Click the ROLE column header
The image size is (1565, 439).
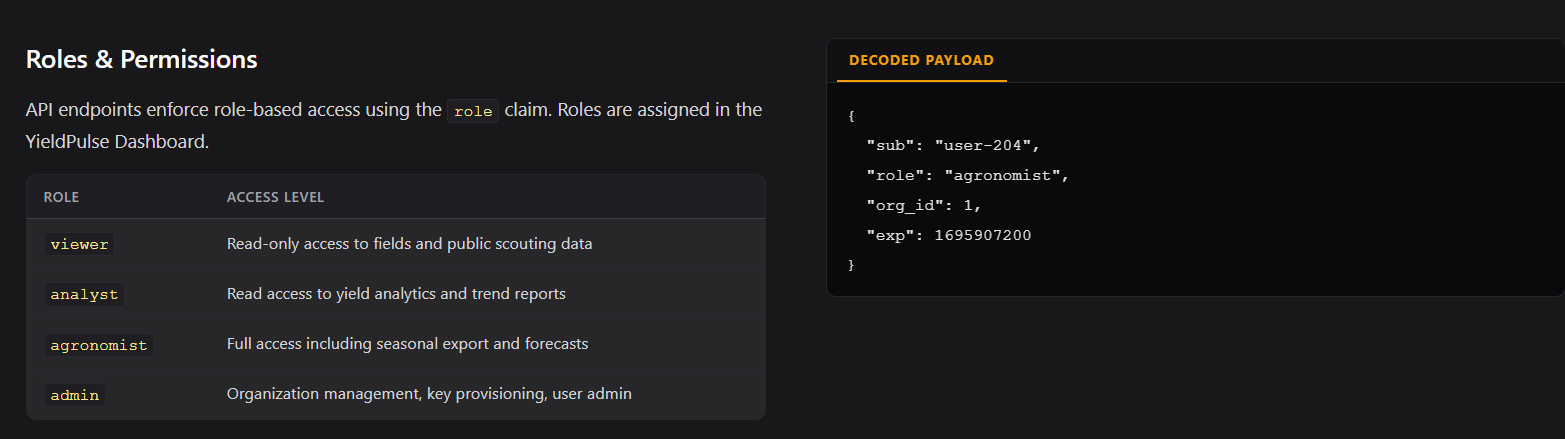pos(61,197)
